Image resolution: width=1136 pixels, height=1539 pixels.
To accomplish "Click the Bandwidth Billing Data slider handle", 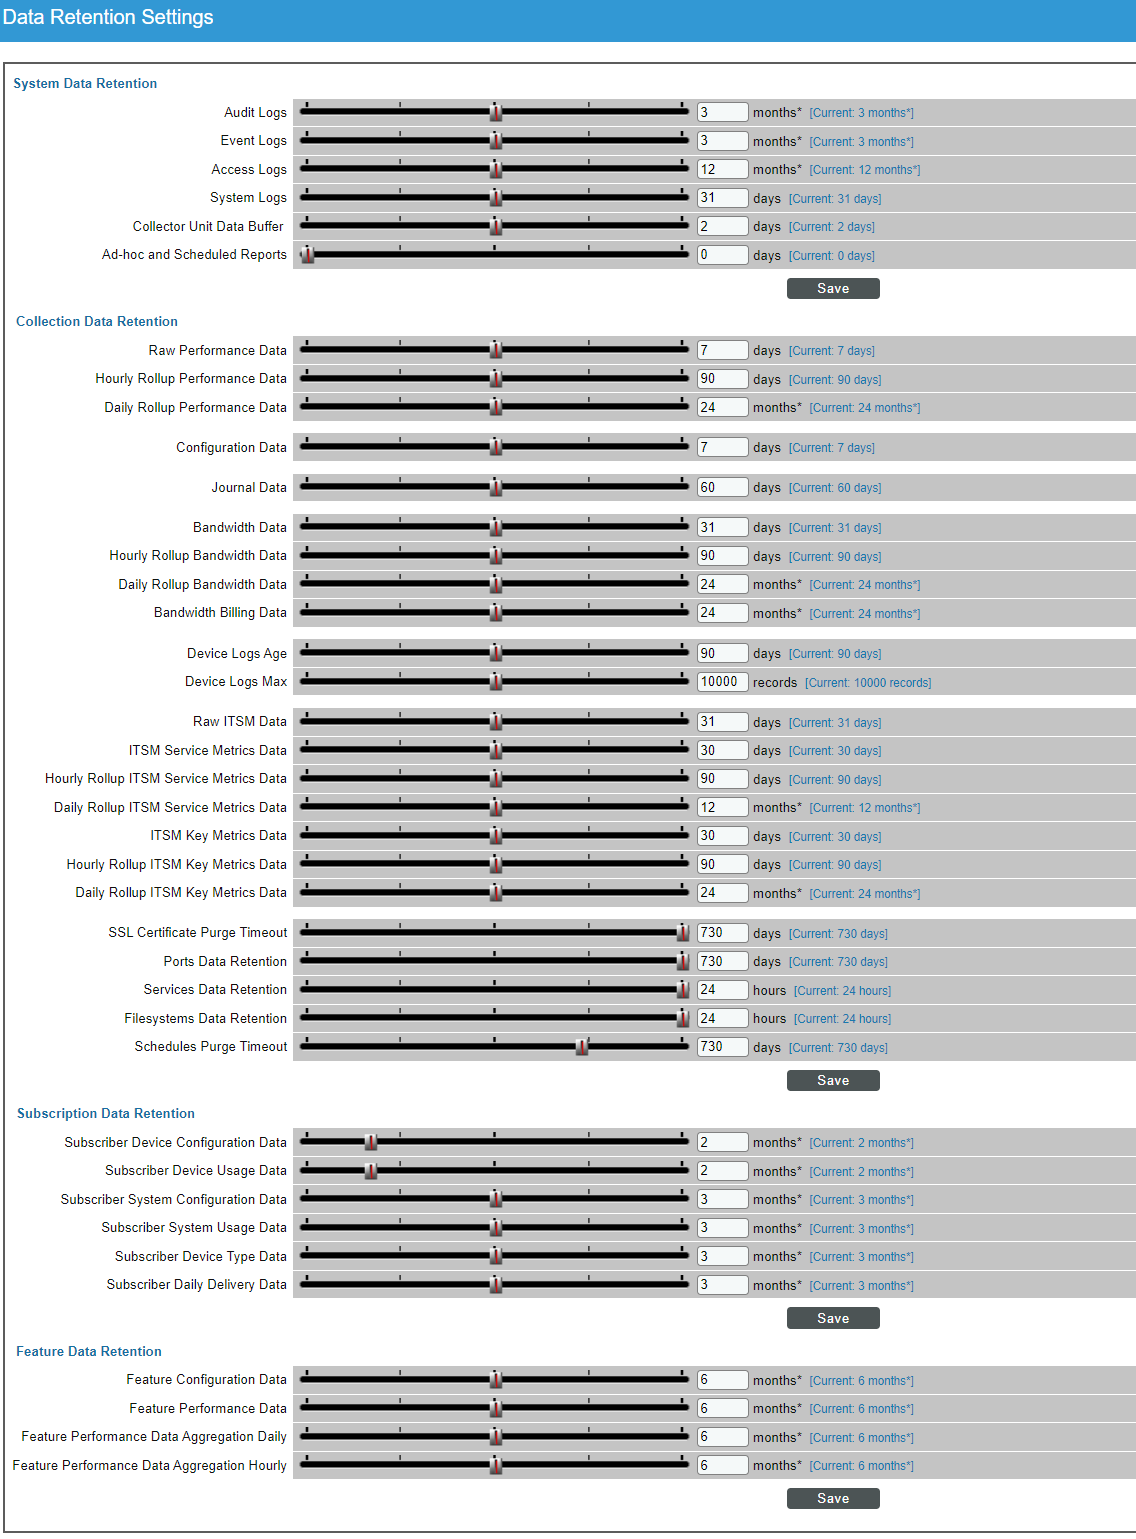I will pyautogui.click(x=496, y=613).
